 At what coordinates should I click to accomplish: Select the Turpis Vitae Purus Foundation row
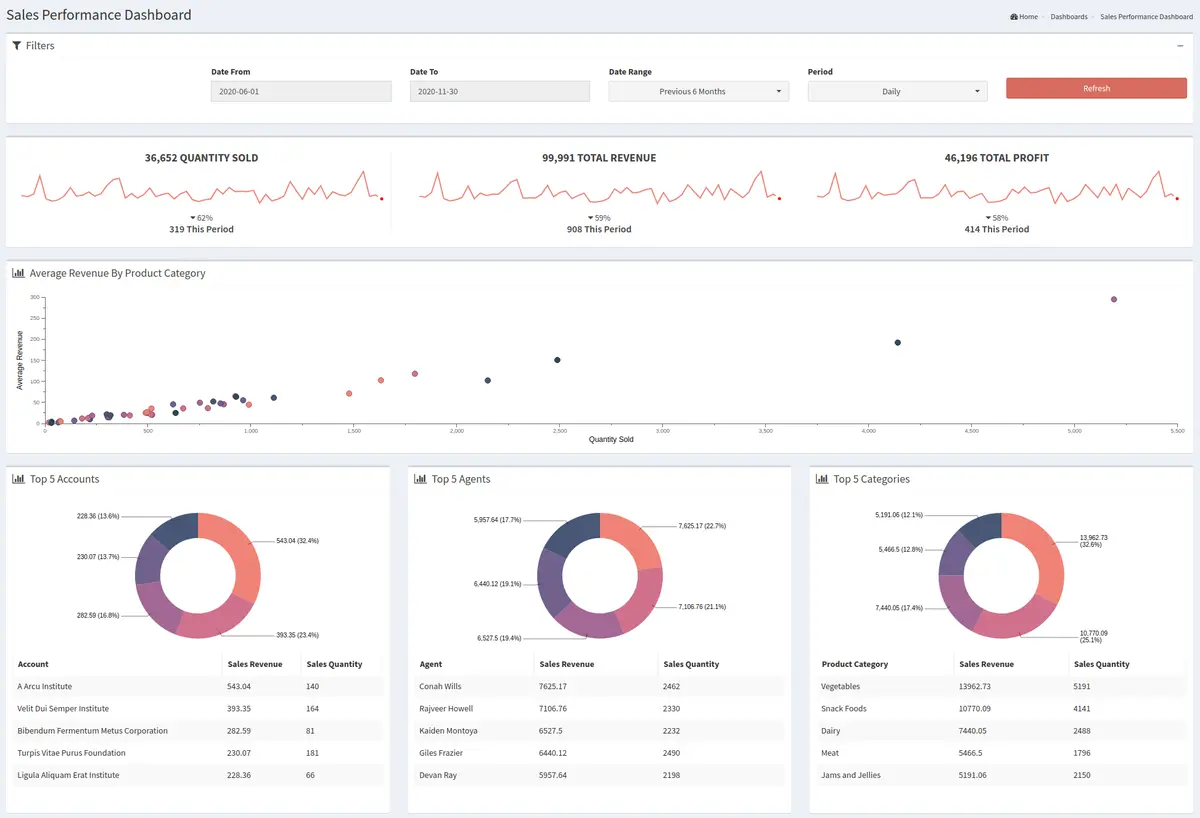tap(199, 753)
